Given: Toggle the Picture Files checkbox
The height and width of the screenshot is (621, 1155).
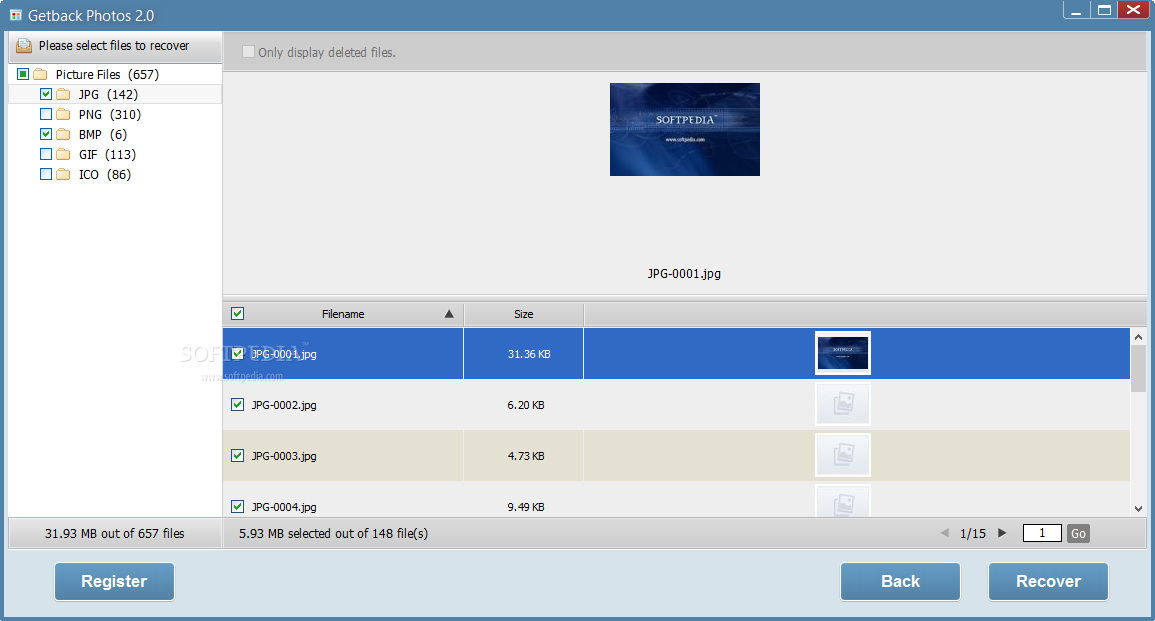Looking at the screenshot, I should tap(23, 74).
